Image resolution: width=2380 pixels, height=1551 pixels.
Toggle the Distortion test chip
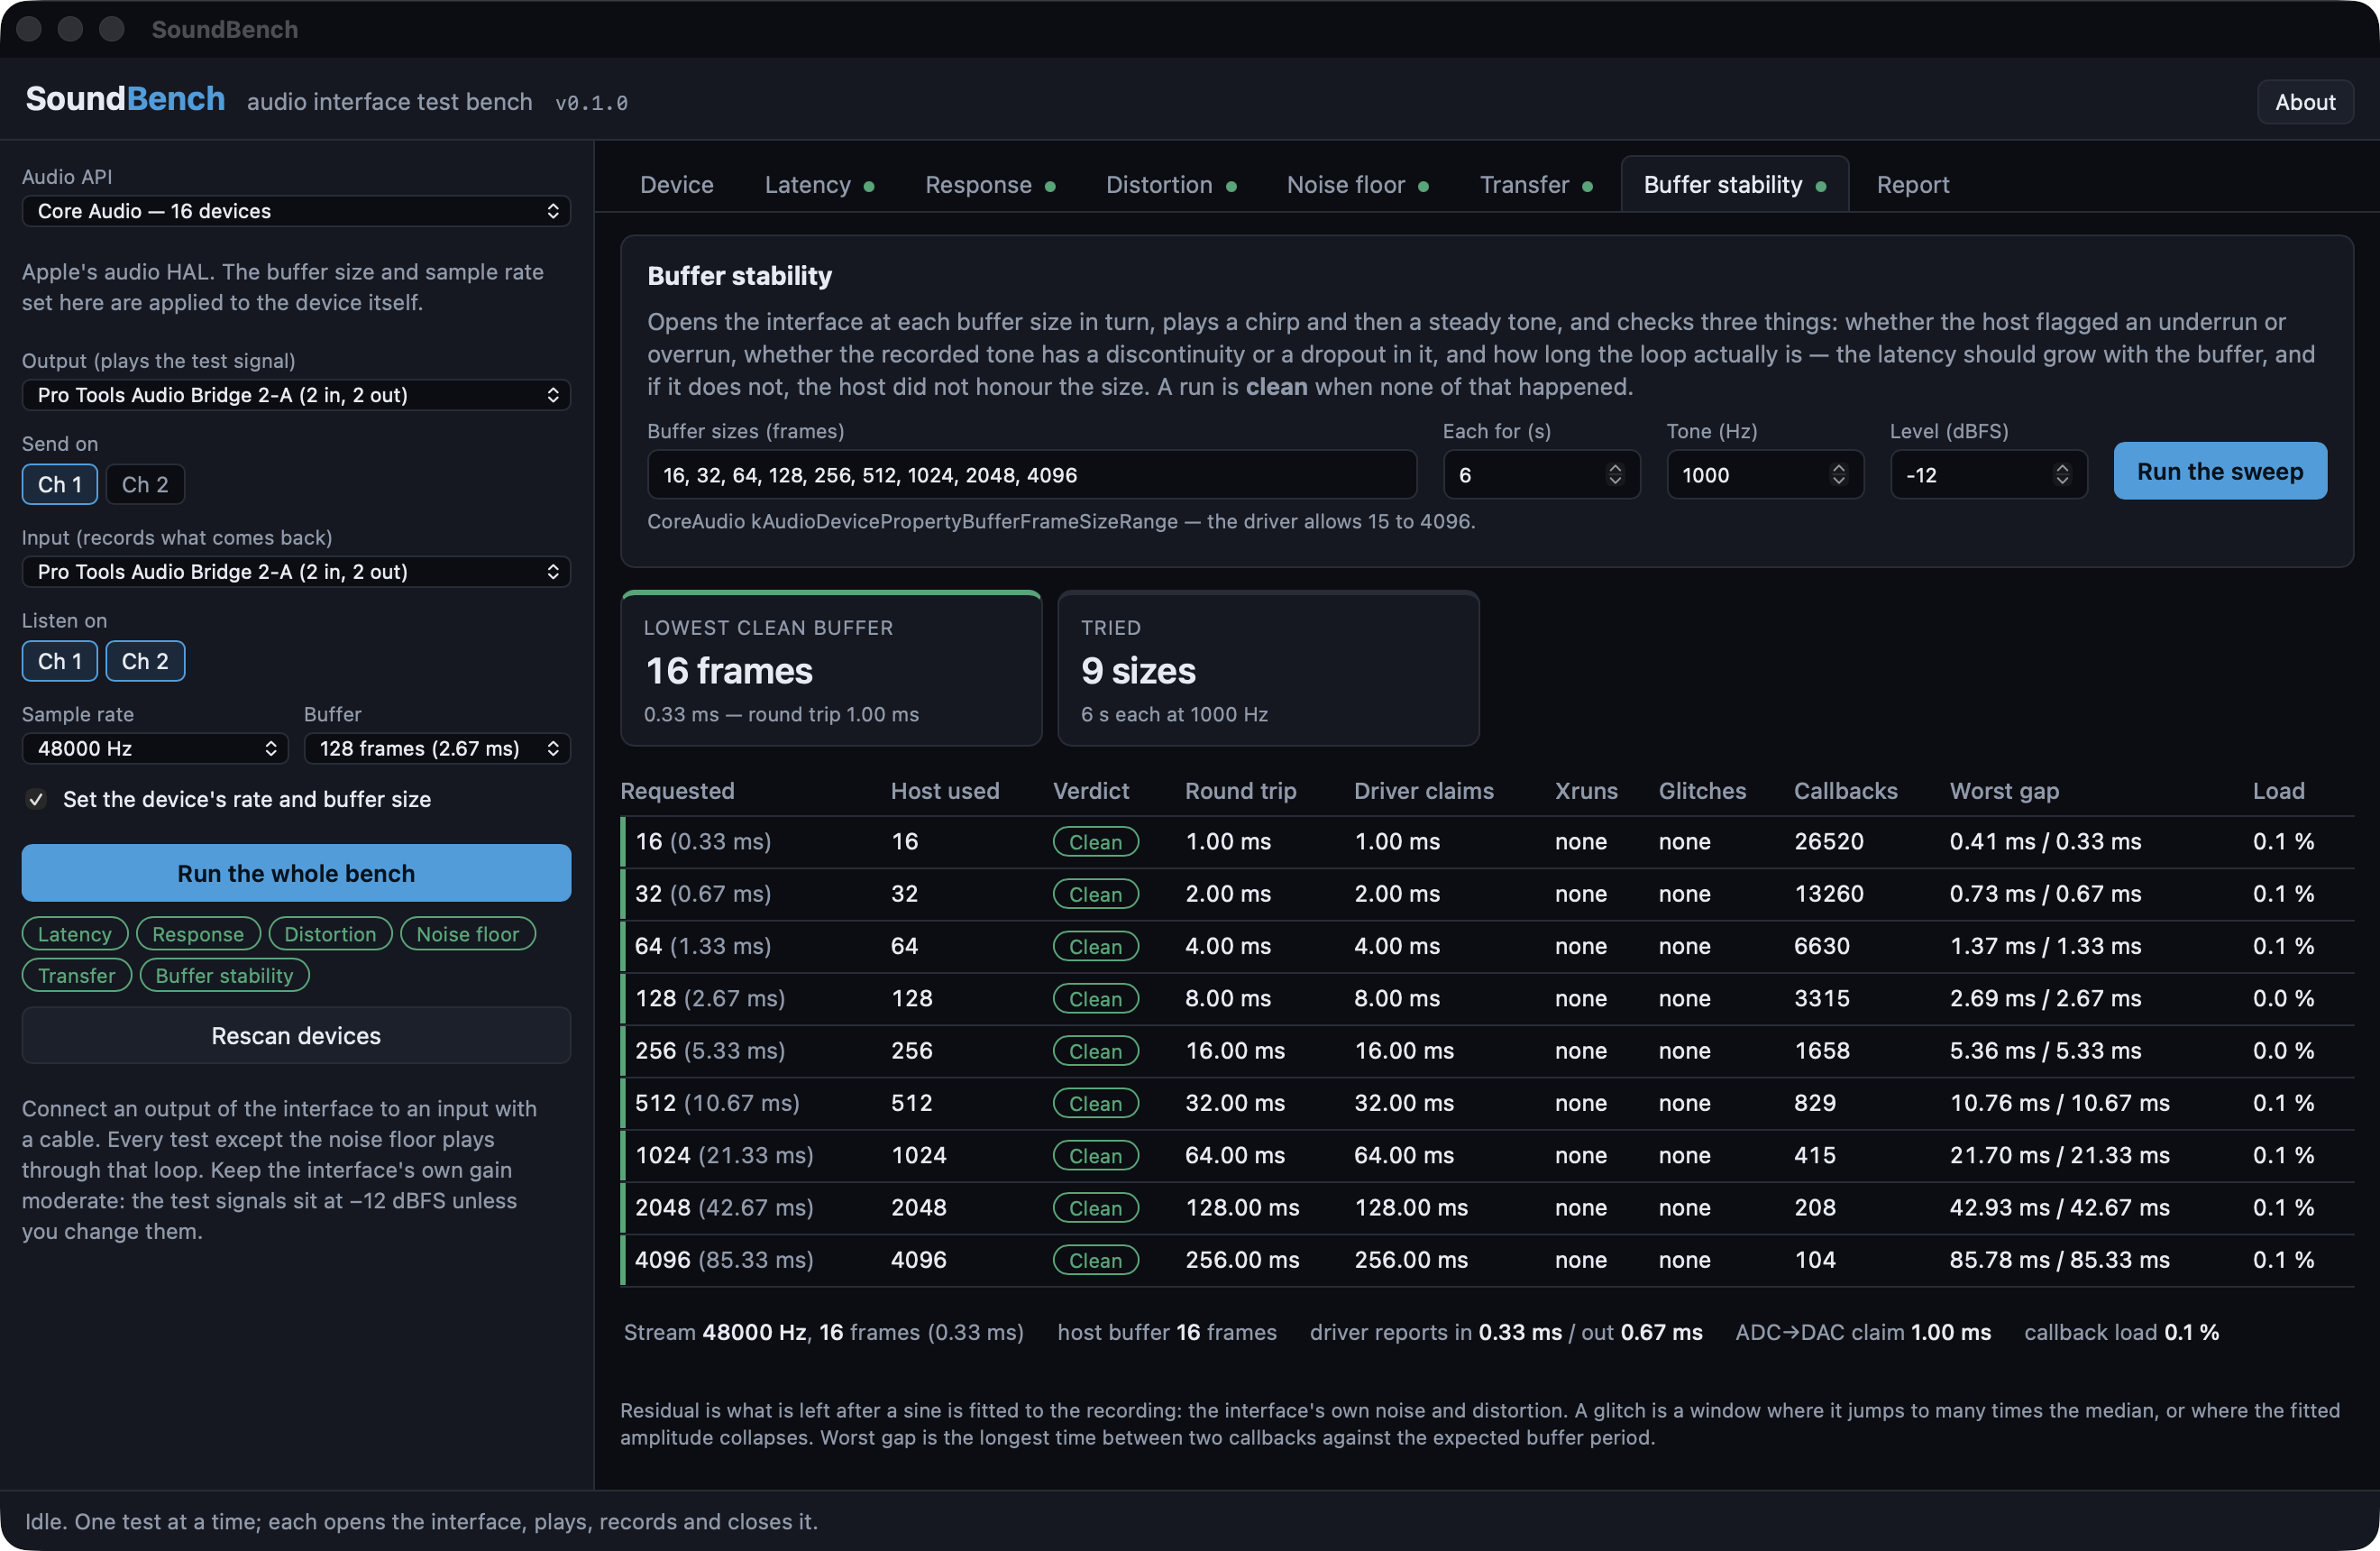(330, 934)
